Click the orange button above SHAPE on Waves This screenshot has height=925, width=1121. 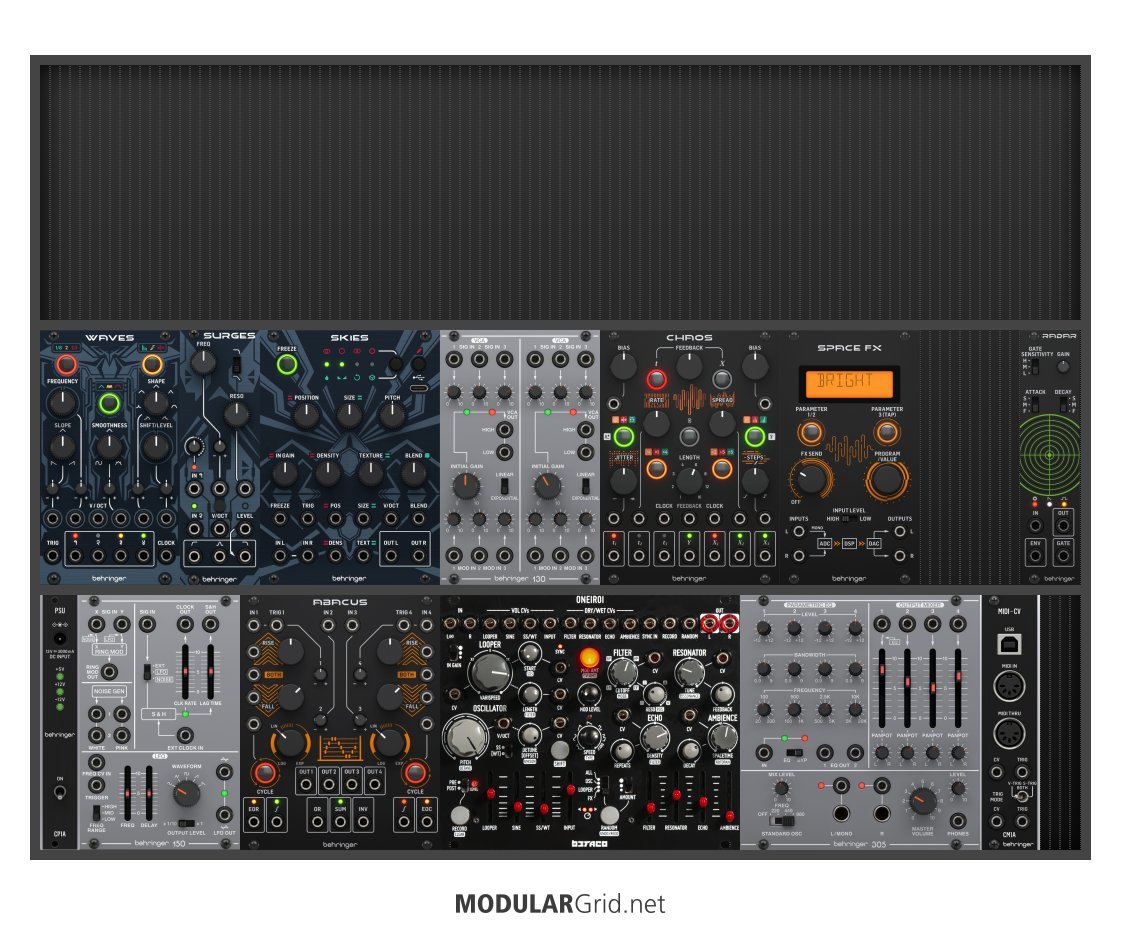(152, 365)
